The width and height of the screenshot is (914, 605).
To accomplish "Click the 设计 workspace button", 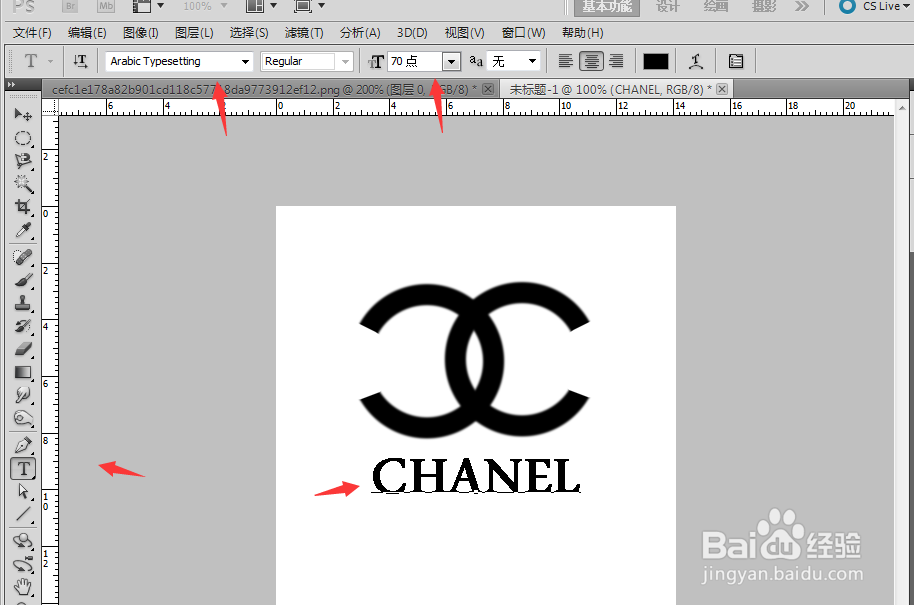I will (667, 8).
